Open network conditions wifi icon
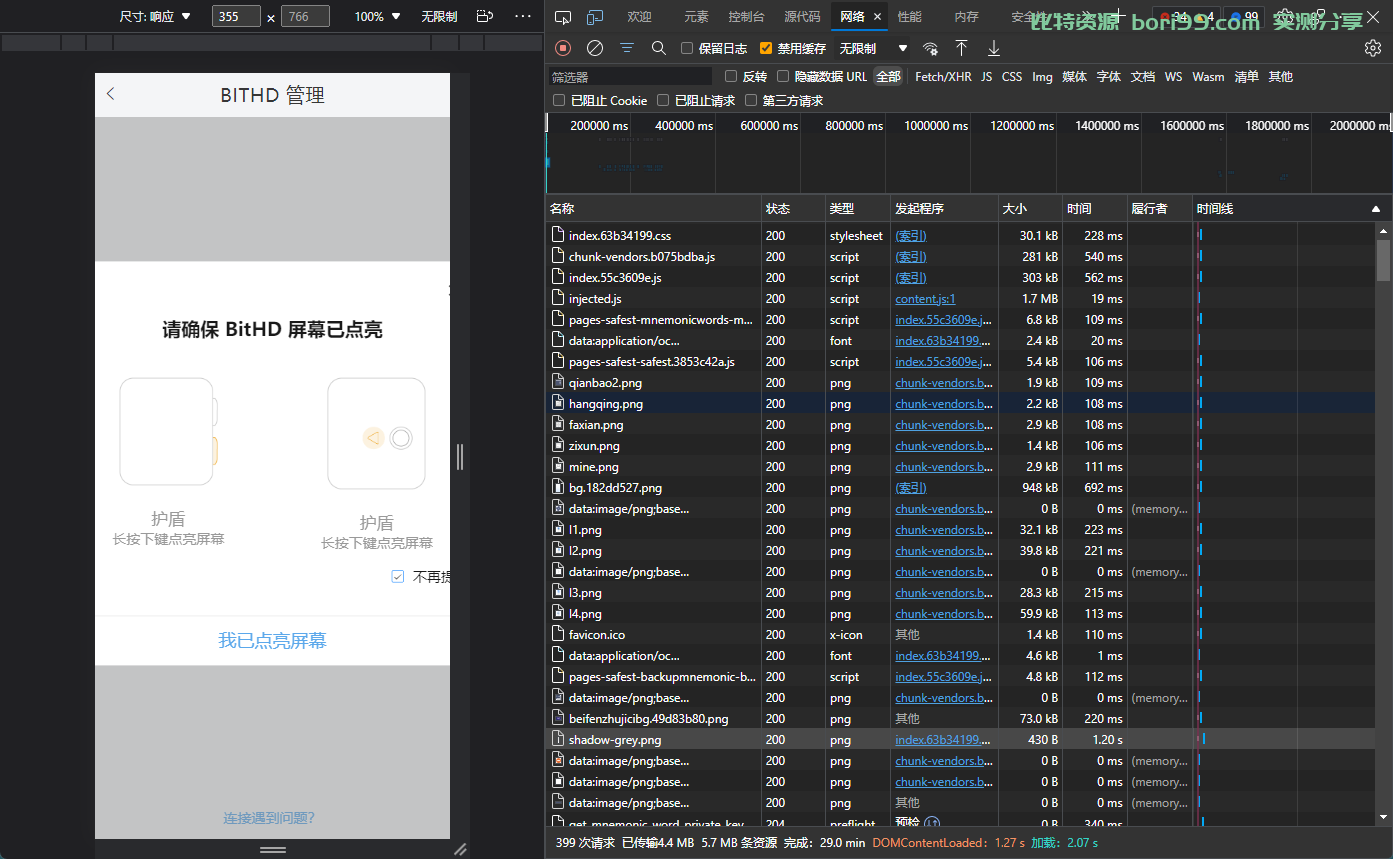This screenshot has height=859, width=1393. click(930, 48)
